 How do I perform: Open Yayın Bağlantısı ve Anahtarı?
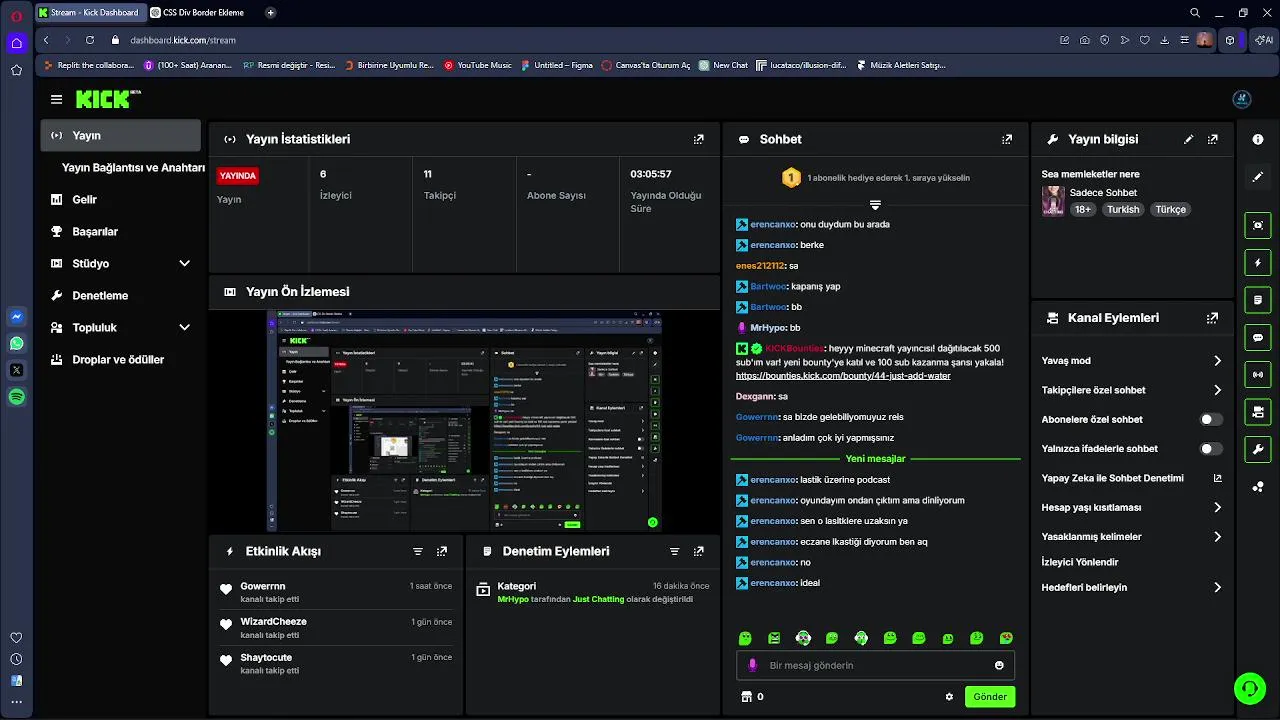[x=133, y=168]
